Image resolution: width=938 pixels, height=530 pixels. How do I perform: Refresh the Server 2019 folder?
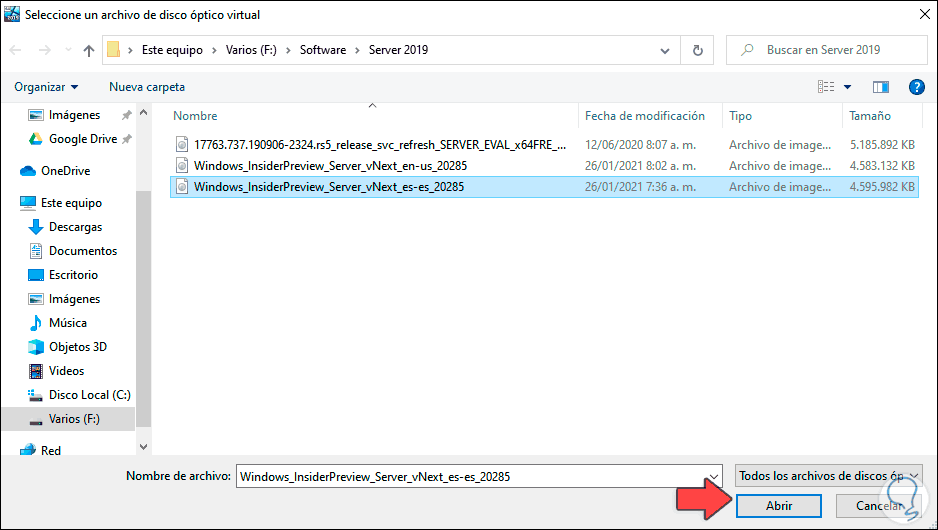(x=698, y=50)
